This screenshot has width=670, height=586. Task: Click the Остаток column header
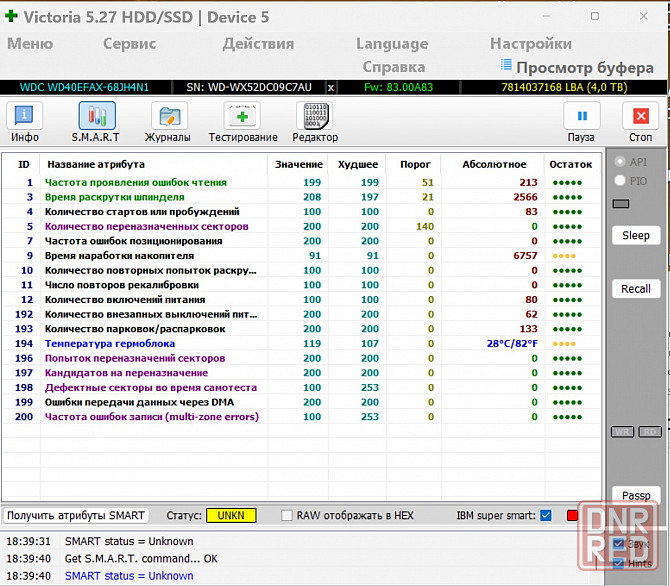(x=570, y=164)
